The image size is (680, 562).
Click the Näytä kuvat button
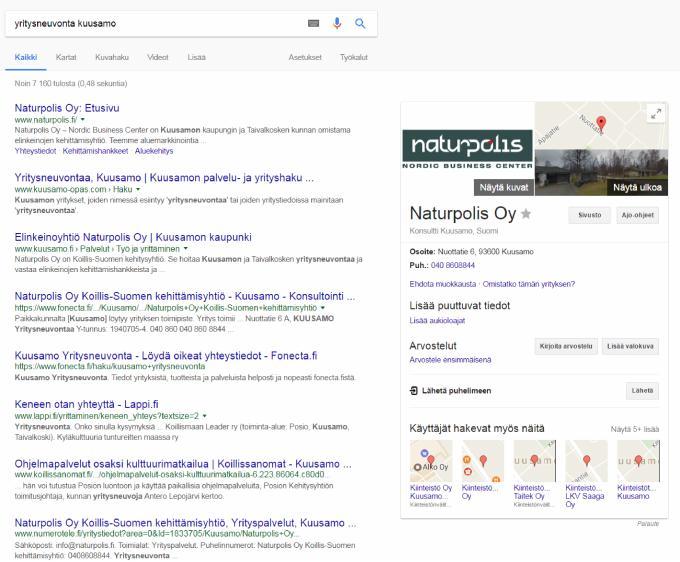point(503,187)
